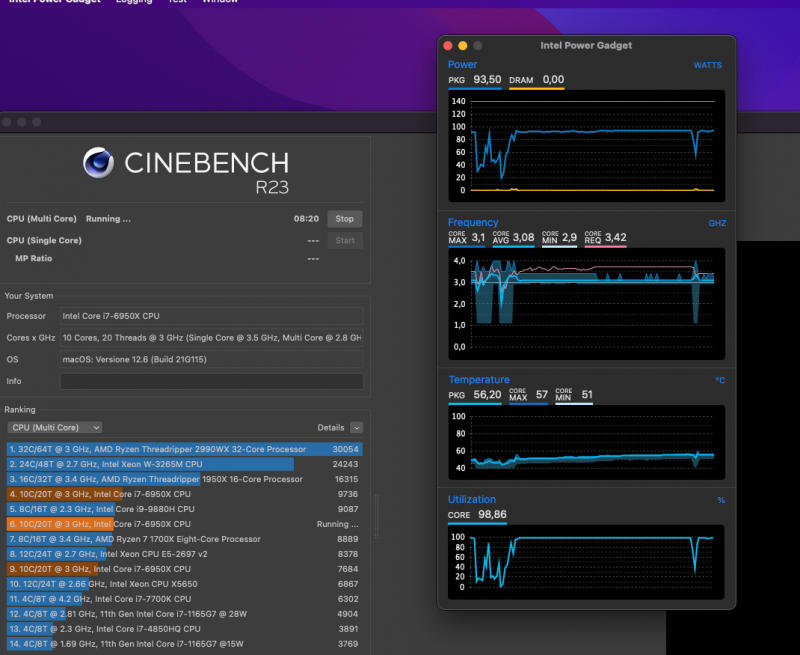Select ranking row 9 i7-6950X score 7684

click(185, 569)
